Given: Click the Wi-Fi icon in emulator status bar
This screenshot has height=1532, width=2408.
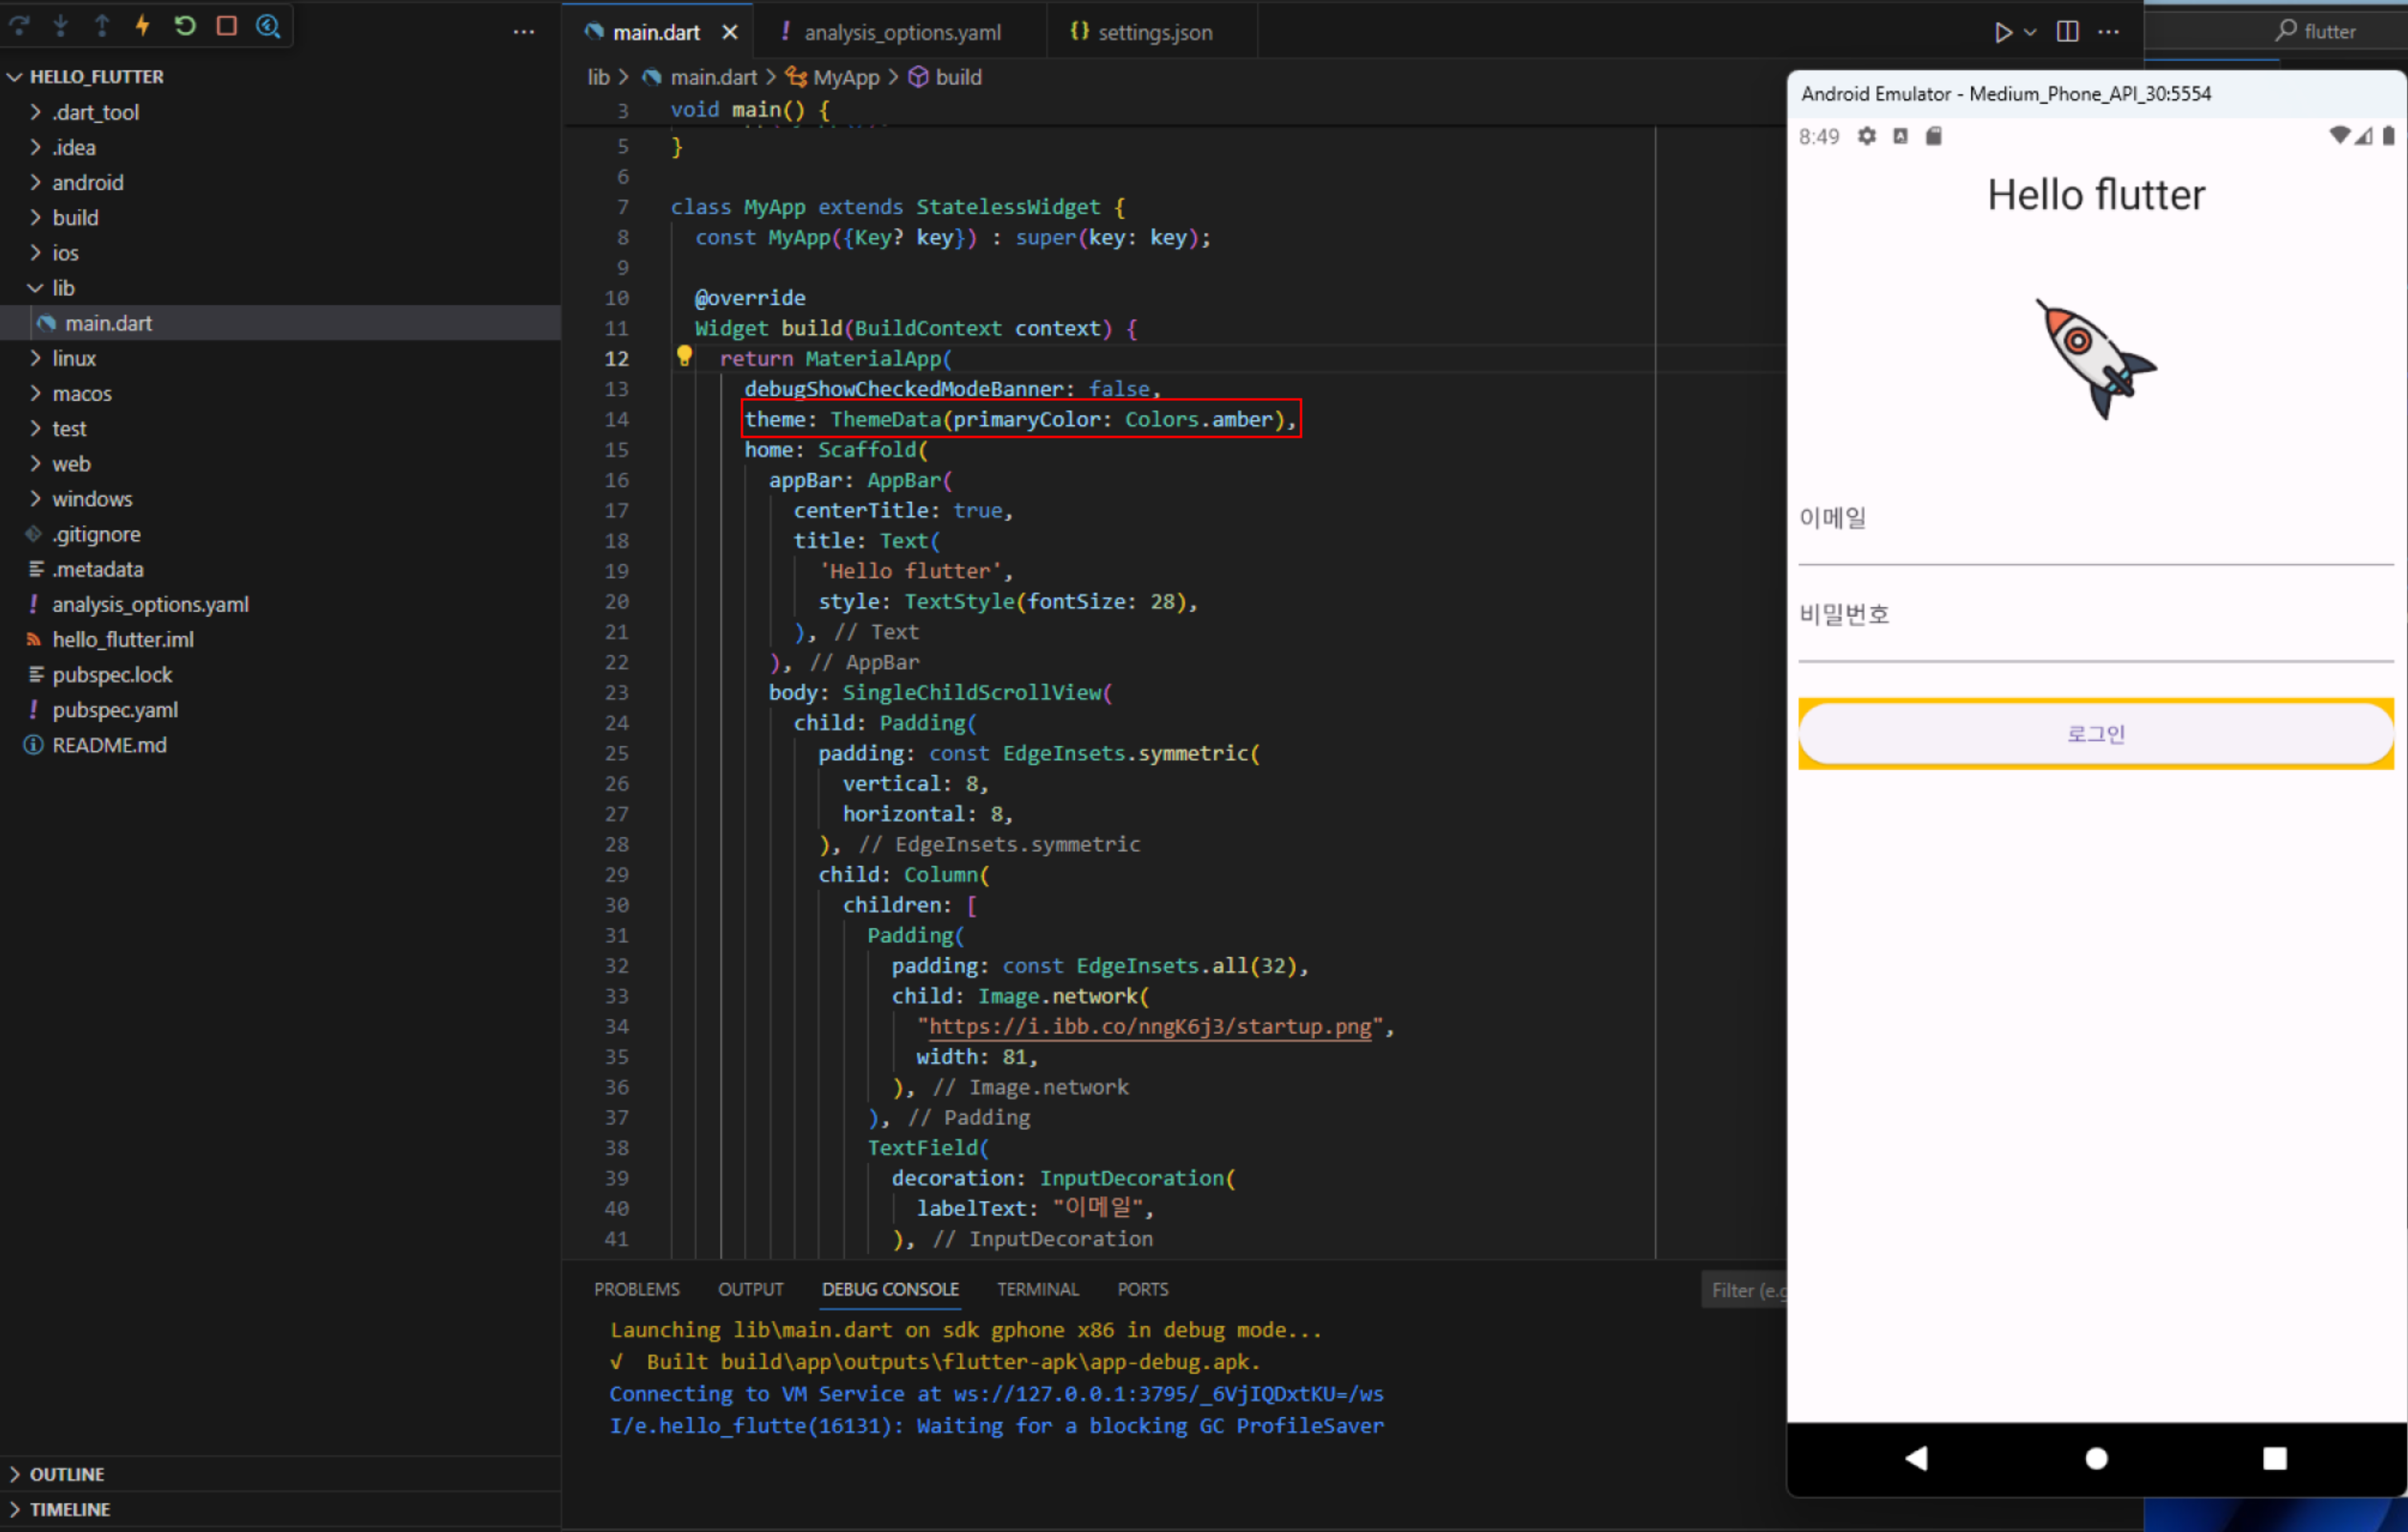Looking at the screenshot, I should (x=2339, y=136).
